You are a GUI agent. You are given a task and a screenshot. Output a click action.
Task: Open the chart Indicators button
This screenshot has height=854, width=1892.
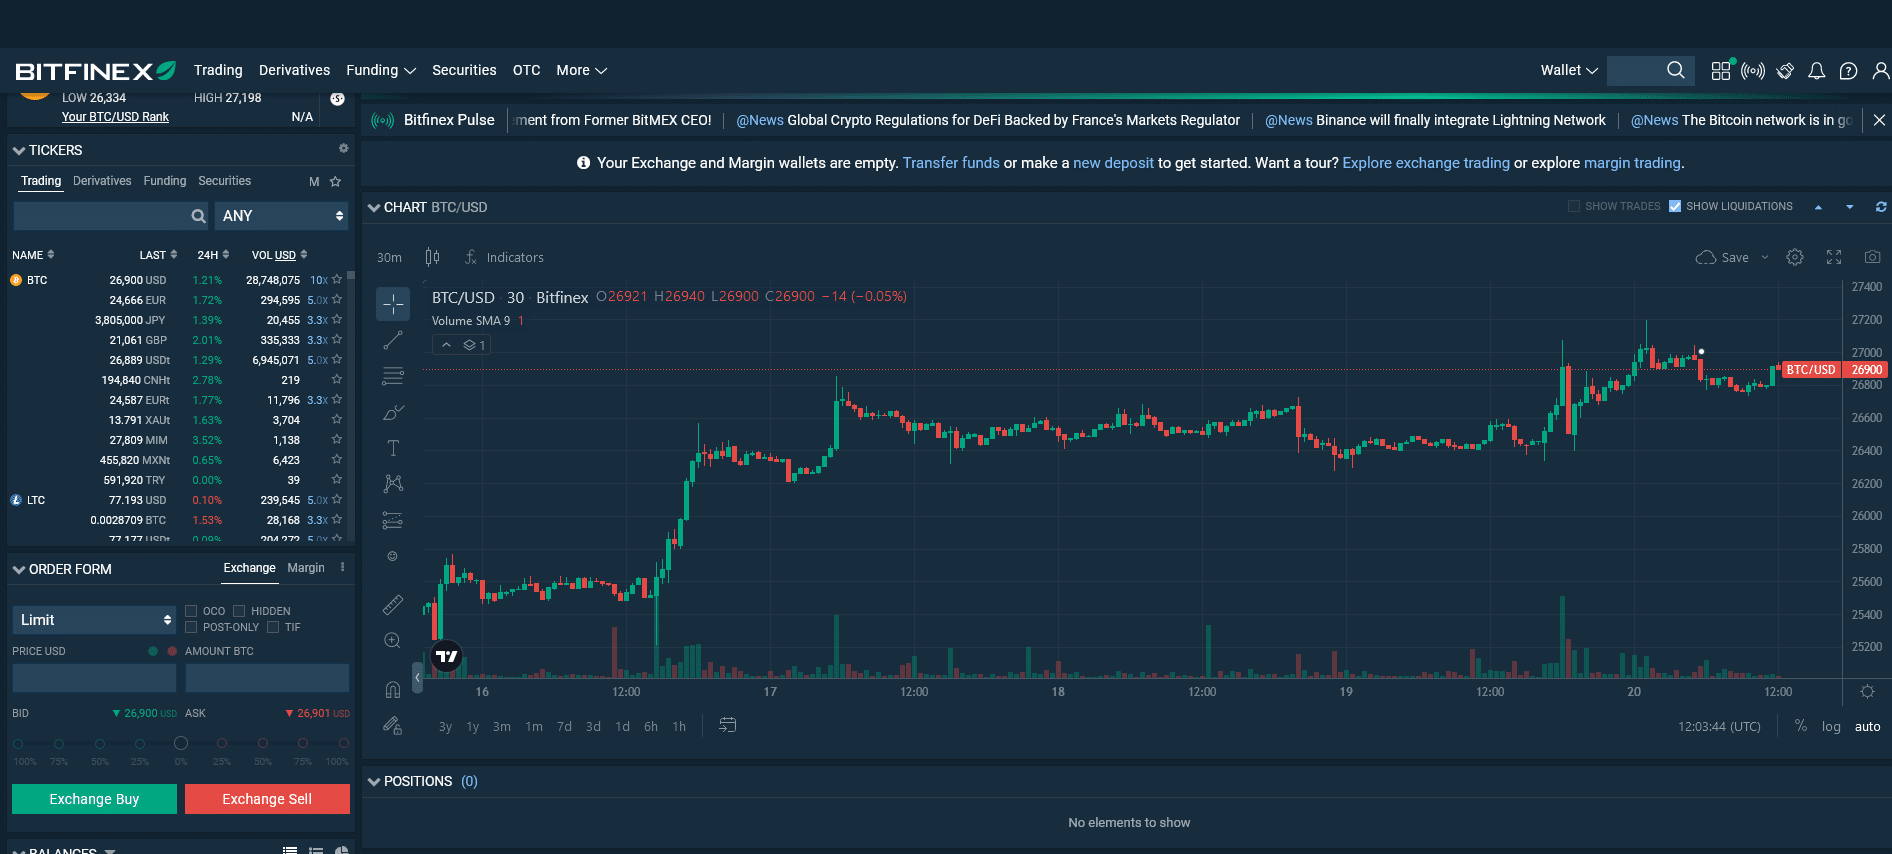coord(504,257)
